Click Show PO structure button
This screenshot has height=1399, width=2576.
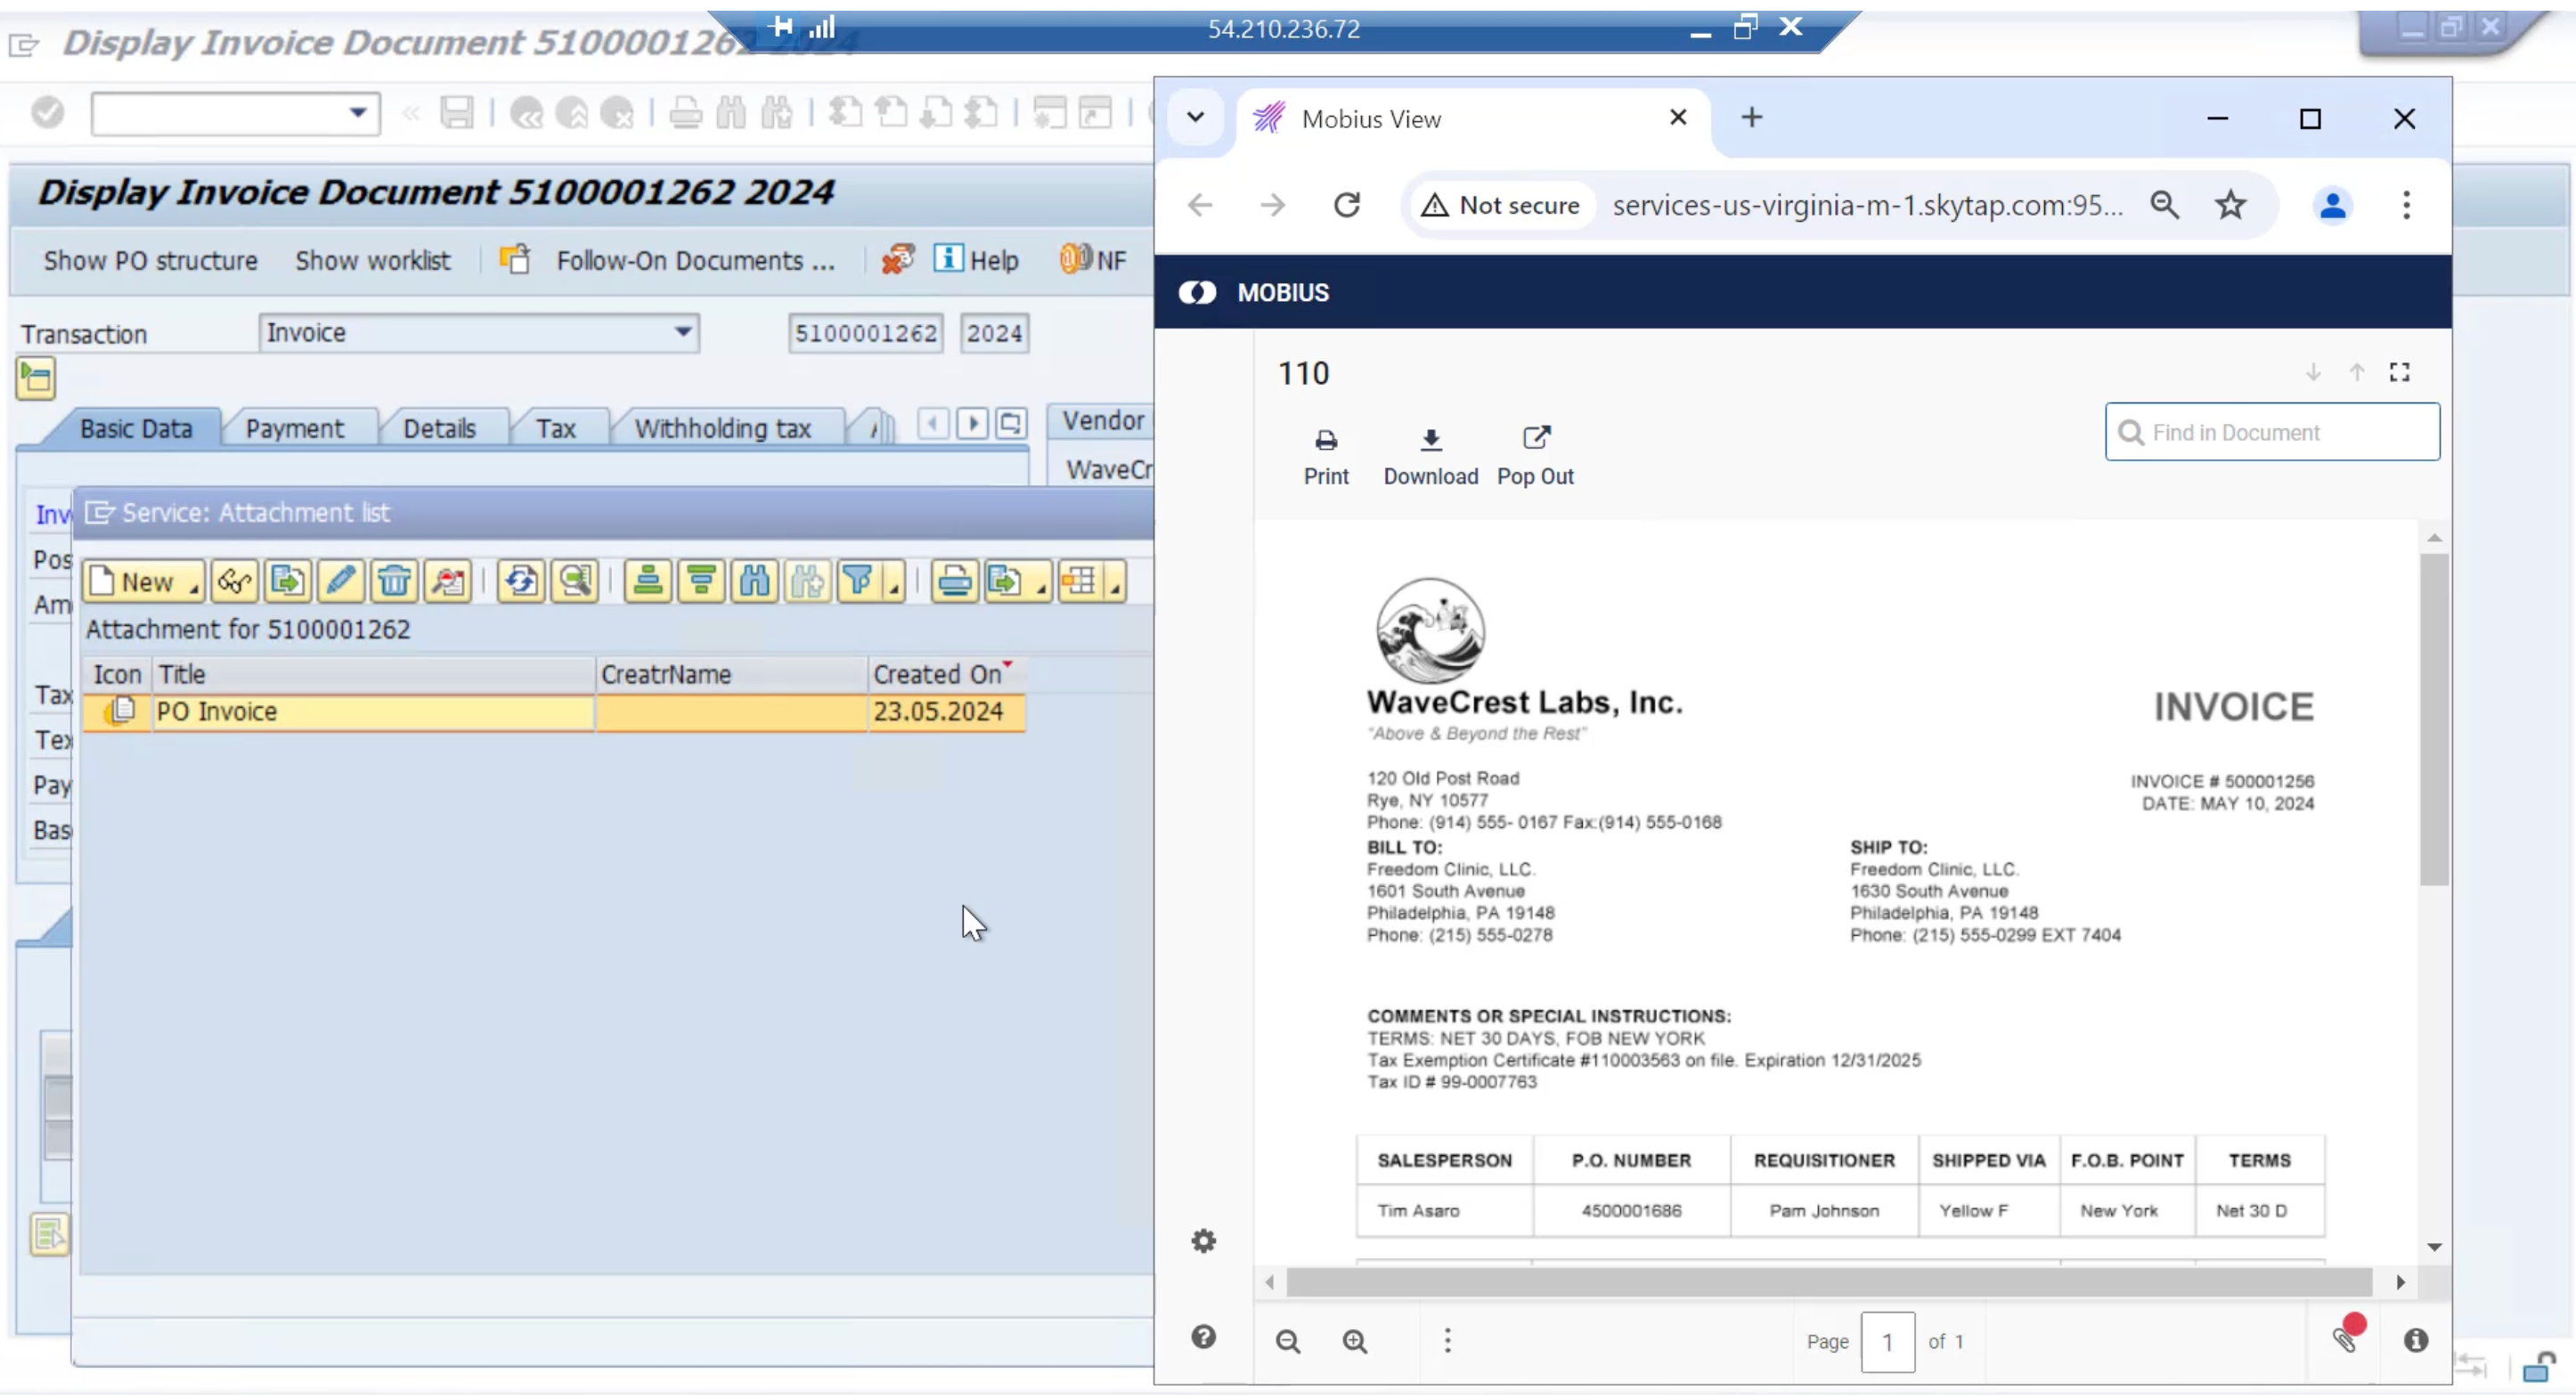[150, 261]
